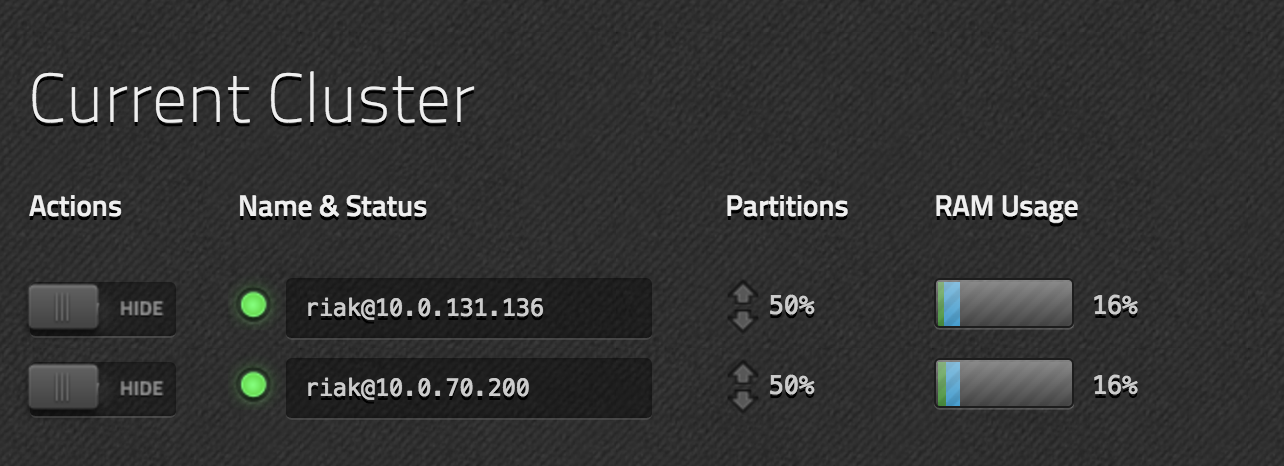Image resolution: width=1284 pixels, height=466 pixels.
Task: Click the green status indicator for riak@10.0.70.200
Action: pyautogui.click(x=254, y=385)
